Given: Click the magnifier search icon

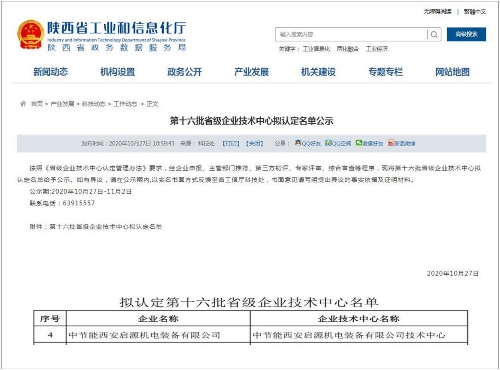Looking at the screenshot, I should 434,34.
